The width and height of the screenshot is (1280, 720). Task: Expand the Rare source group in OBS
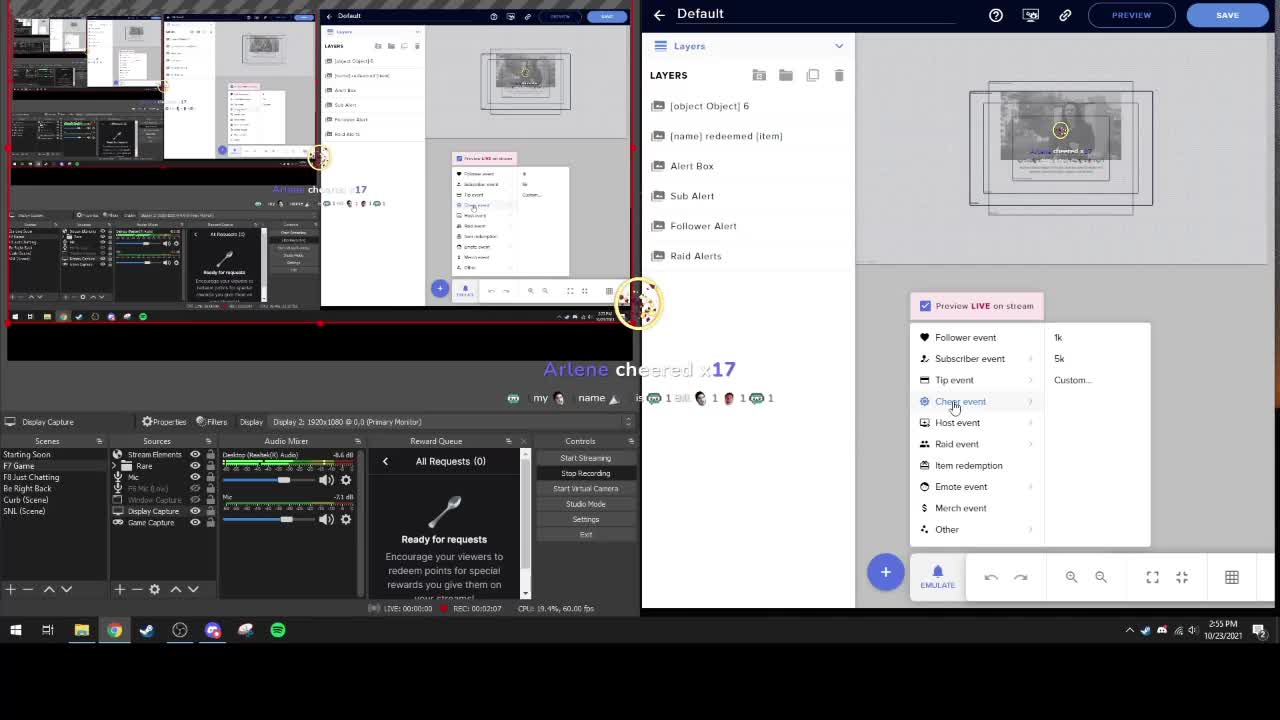pos(113,464)
